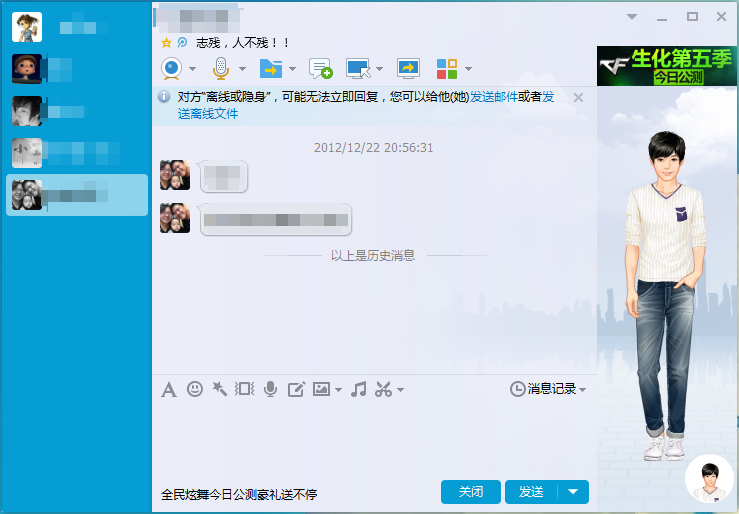Click the blue Qzone swirl icon
Image resolution: width=739 pixels, height=514 pixels.
[x=182, y=43]
